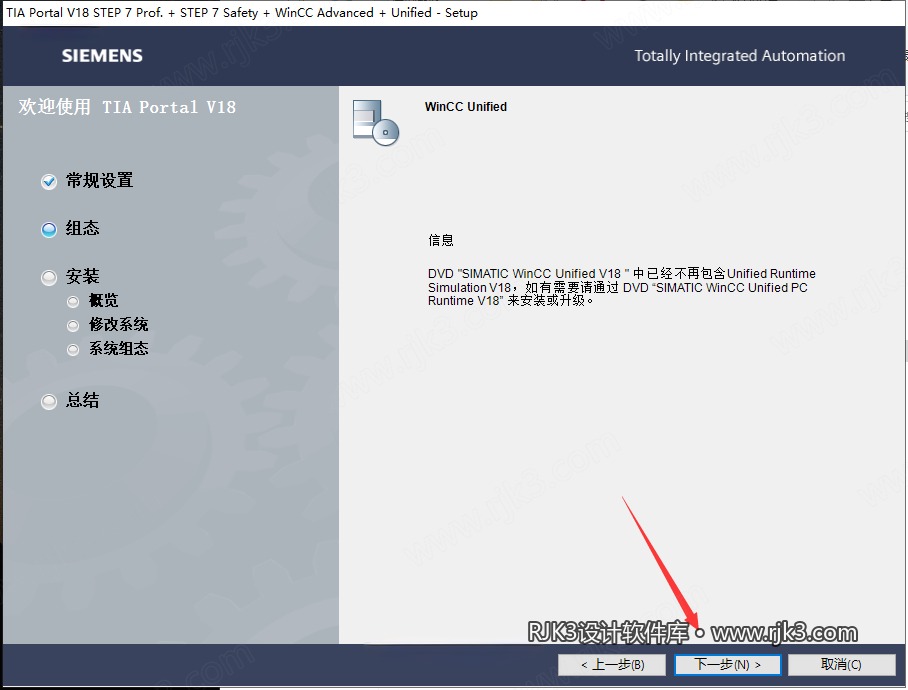Select the 总结 step indicator
Image resolution: width=908 pixels, height=690 pixels.
pyautogui.click(x=49, y=401)
